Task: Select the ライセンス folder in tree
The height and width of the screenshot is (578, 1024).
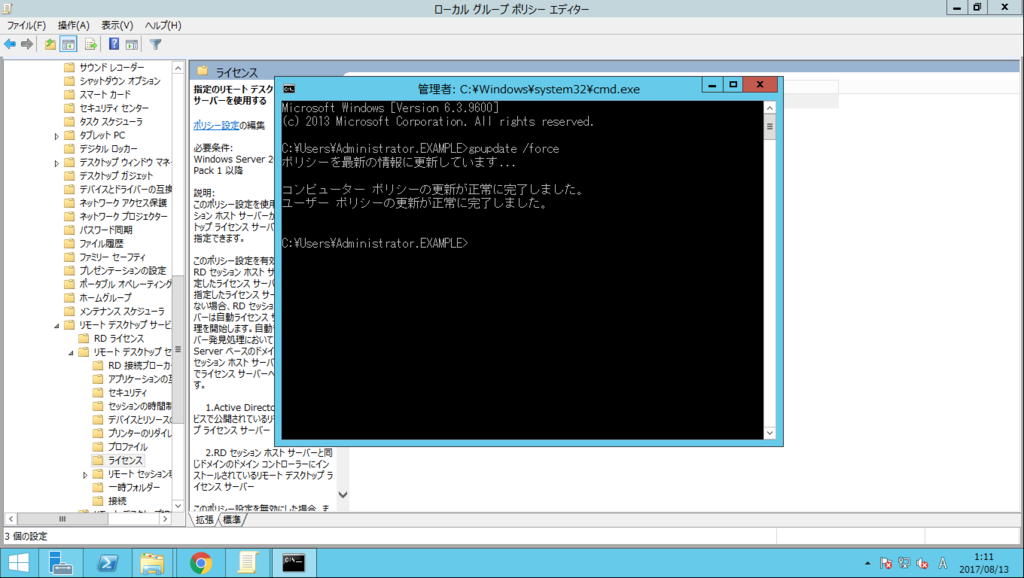Action: coord(125,460)
